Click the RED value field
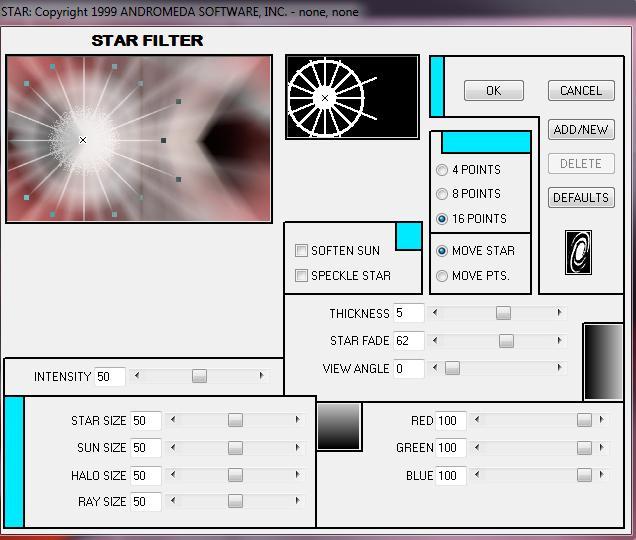 point(451,420)
